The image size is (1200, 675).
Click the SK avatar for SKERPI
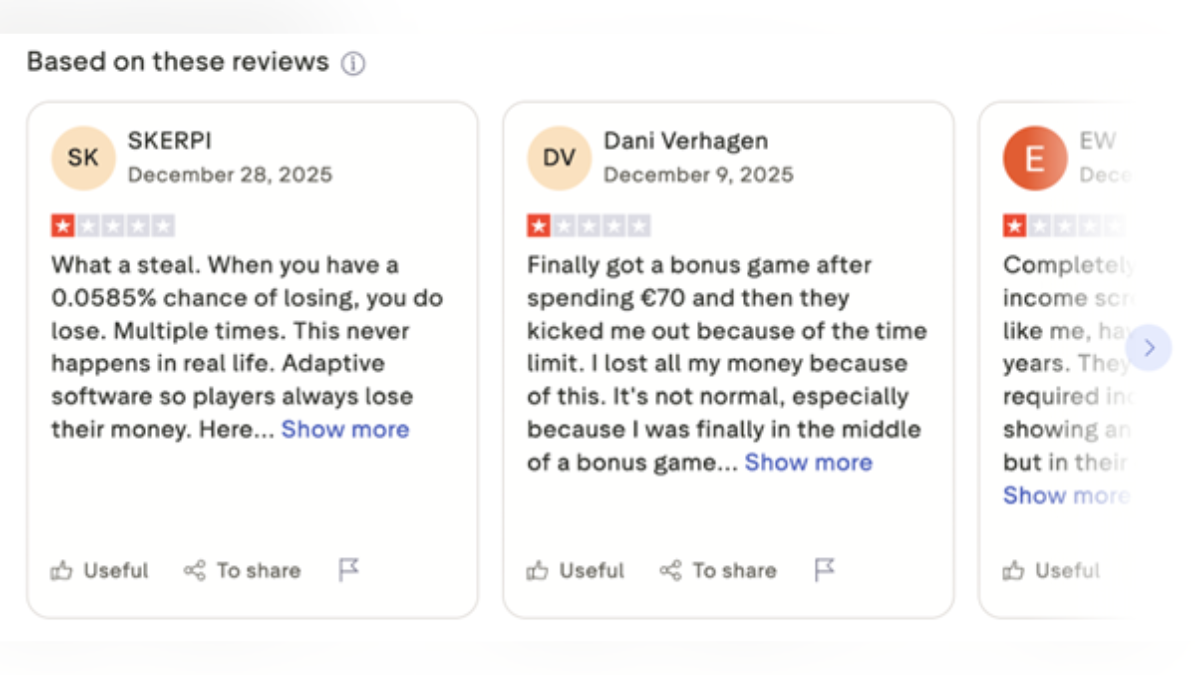click(83, 158)
